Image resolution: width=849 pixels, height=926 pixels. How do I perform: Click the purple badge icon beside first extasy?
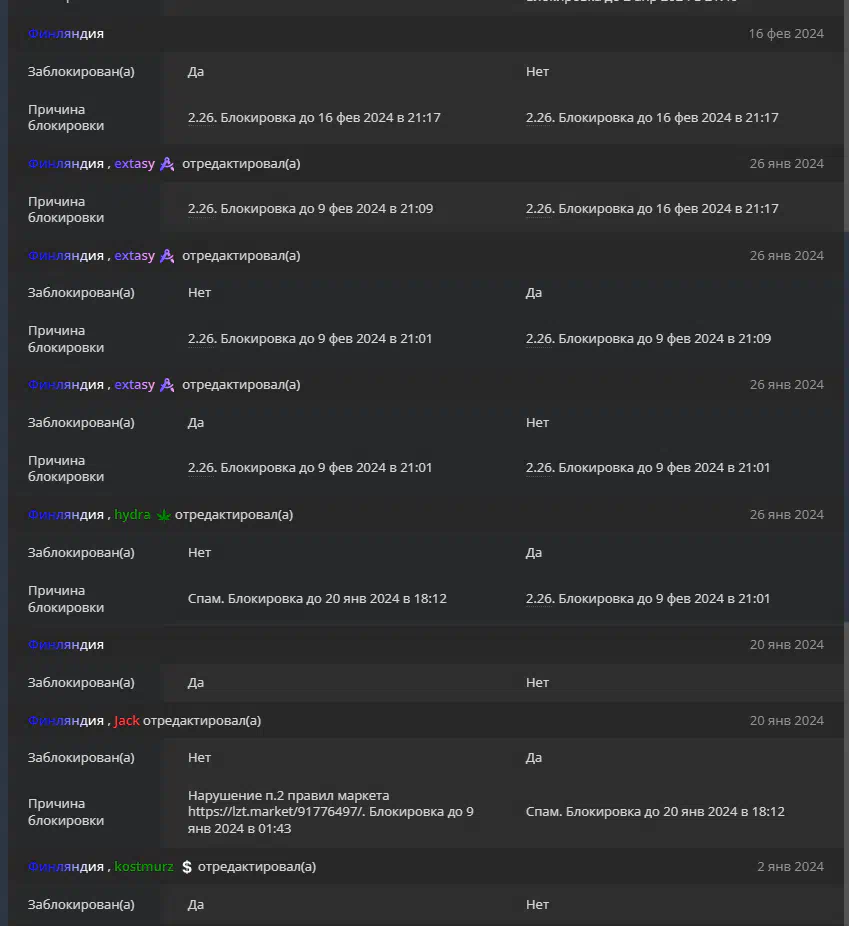click(x=167, y=164)
